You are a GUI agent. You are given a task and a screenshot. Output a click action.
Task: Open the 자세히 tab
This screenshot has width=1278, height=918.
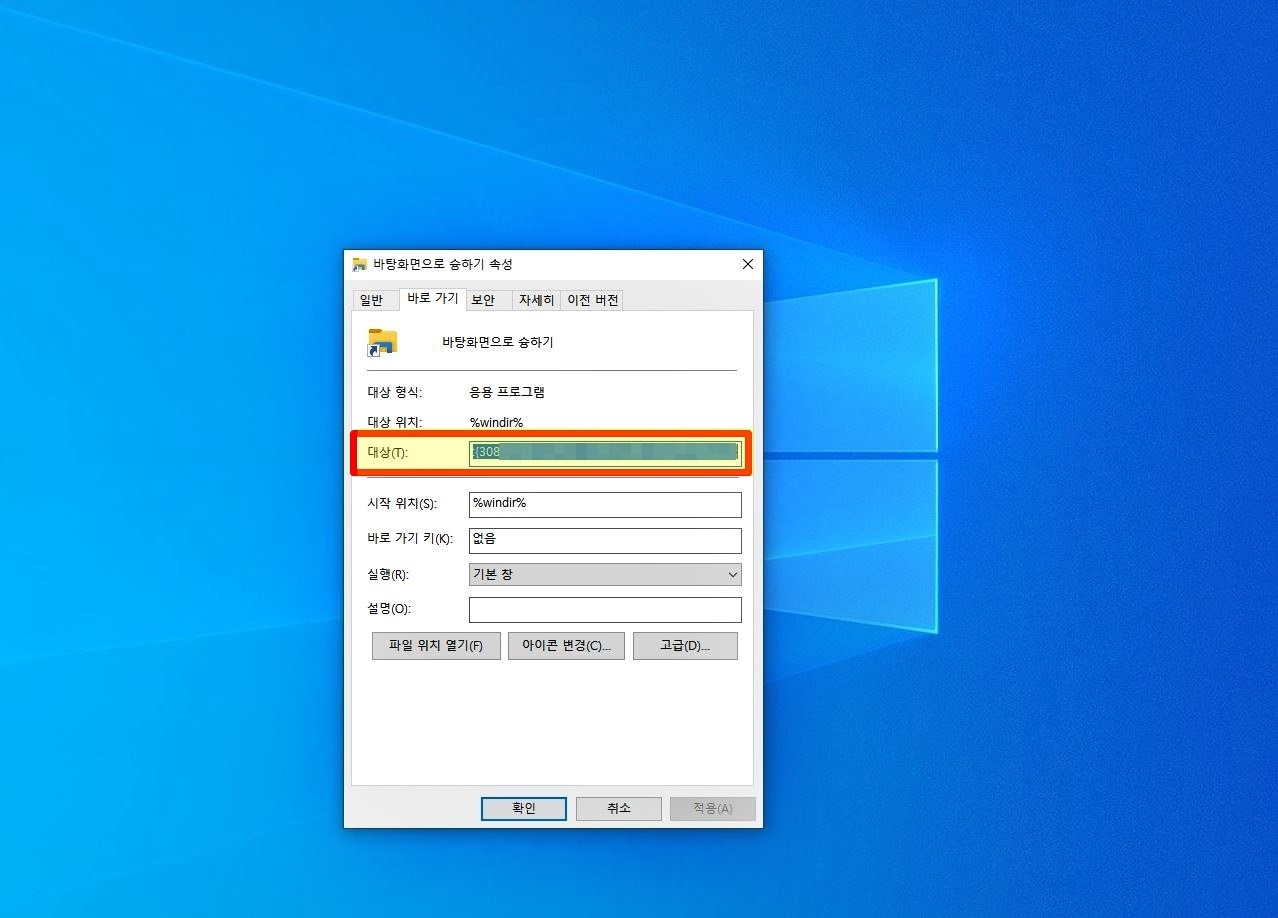[536, 300]
